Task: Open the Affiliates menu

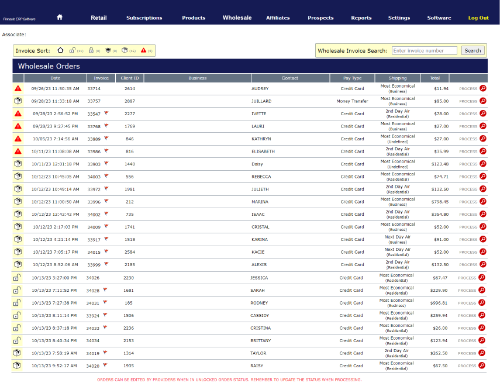Action: coord(278,18)
